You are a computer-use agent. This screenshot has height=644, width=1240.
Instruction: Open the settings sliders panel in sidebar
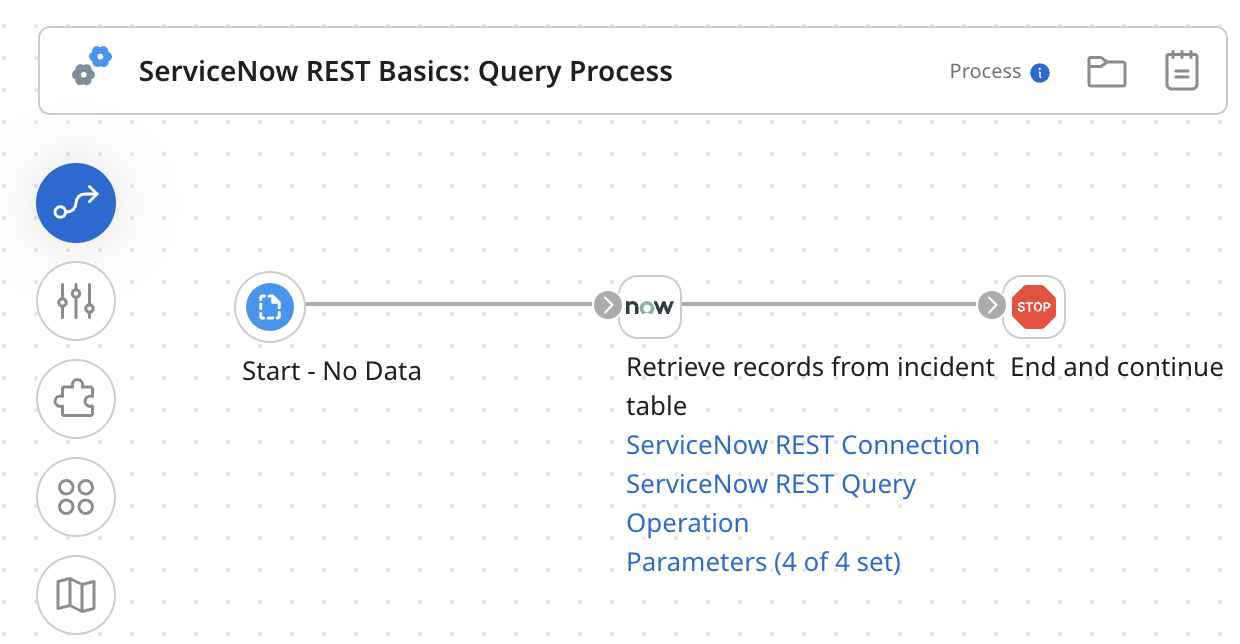[x=75, y=301]
